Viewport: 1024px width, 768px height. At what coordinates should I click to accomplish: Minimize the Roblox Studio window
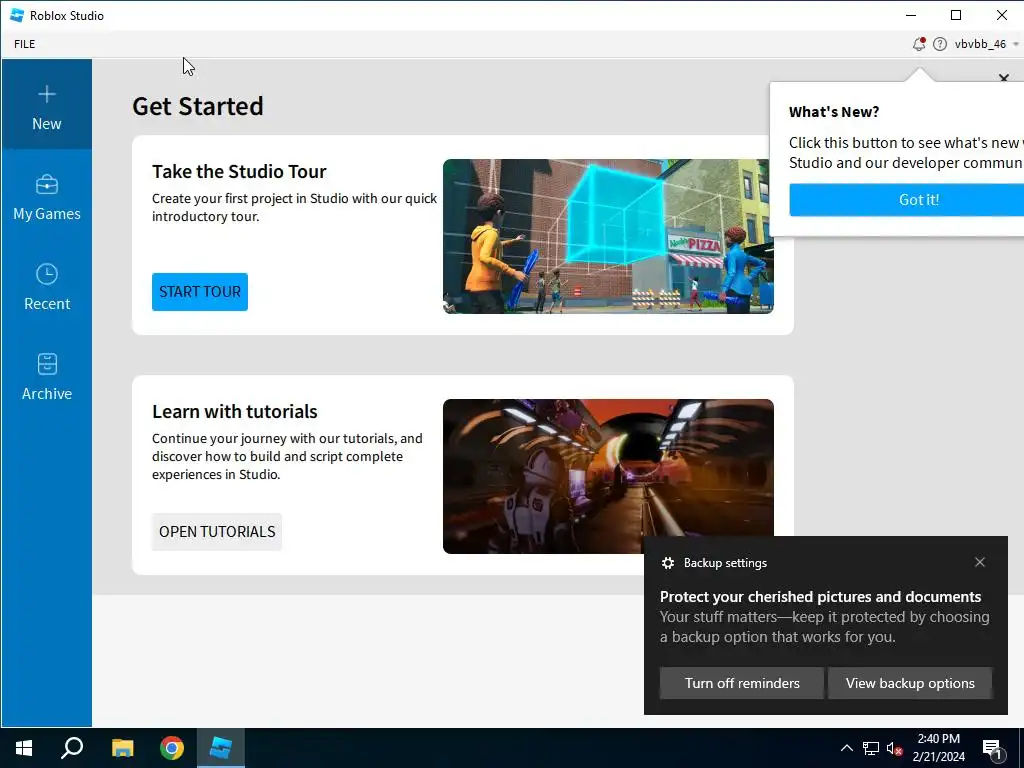[911, 15]
